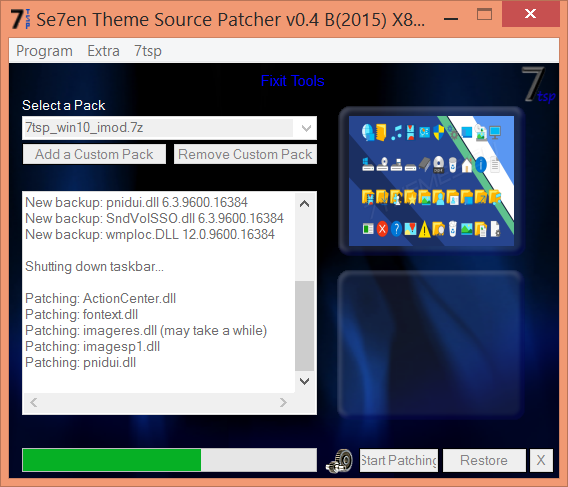The height and width of the screenshot is (487, 568).
Task: Click the Restore button
Action: (484, 460)
